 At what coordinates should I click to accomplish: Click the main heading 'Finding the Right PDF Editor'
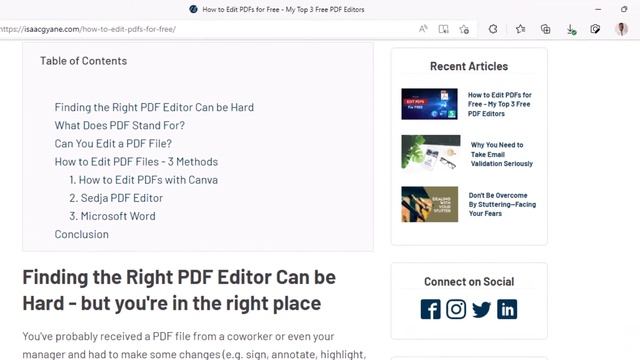(x=179, y=290)
